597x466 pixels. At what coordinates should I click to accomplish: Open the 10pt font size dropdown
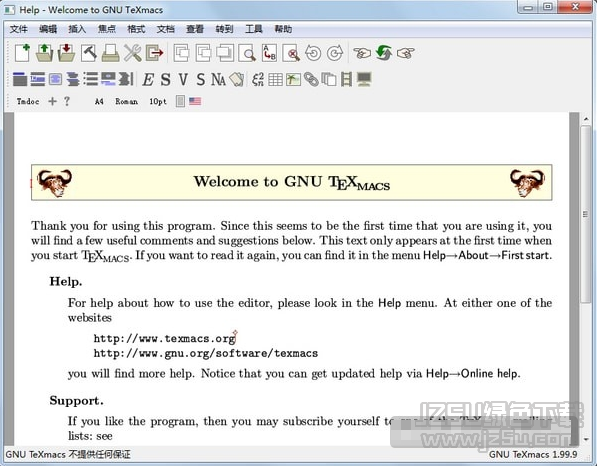(x=158, y=101)
